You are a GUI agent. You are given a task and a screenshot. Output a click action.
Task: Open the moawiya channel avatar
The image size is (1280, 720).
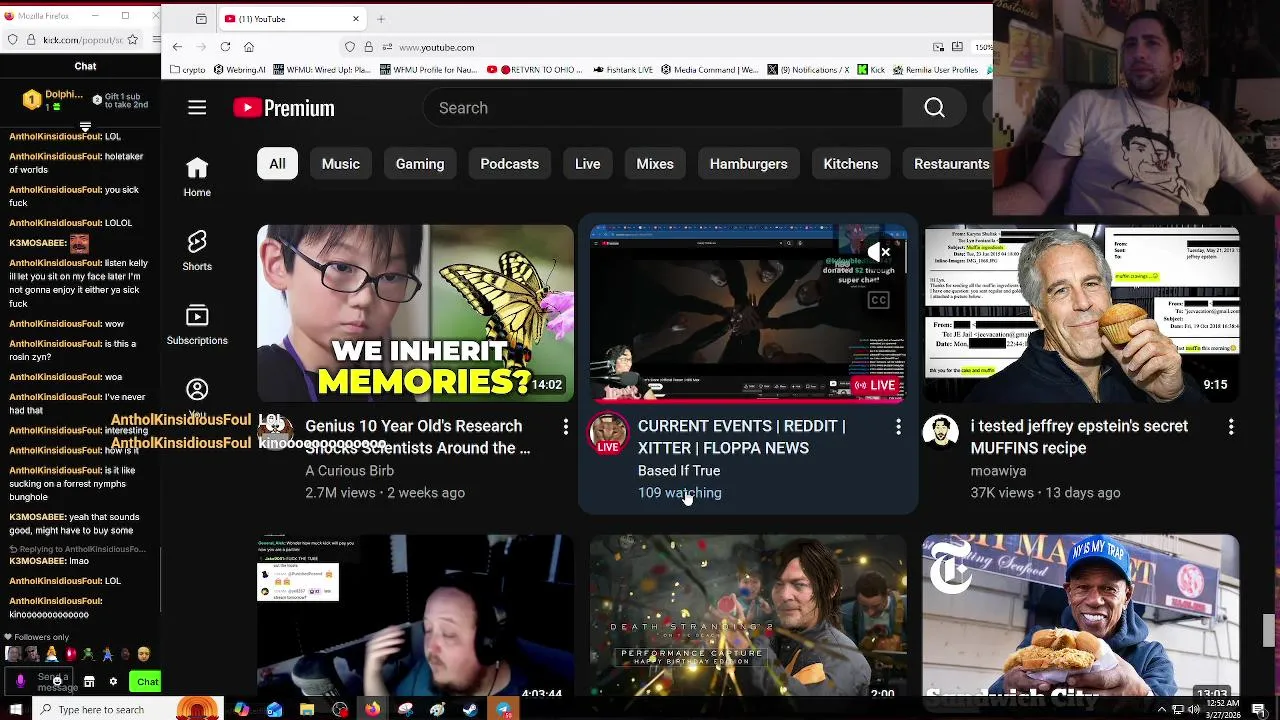click(x=941, y=432)
